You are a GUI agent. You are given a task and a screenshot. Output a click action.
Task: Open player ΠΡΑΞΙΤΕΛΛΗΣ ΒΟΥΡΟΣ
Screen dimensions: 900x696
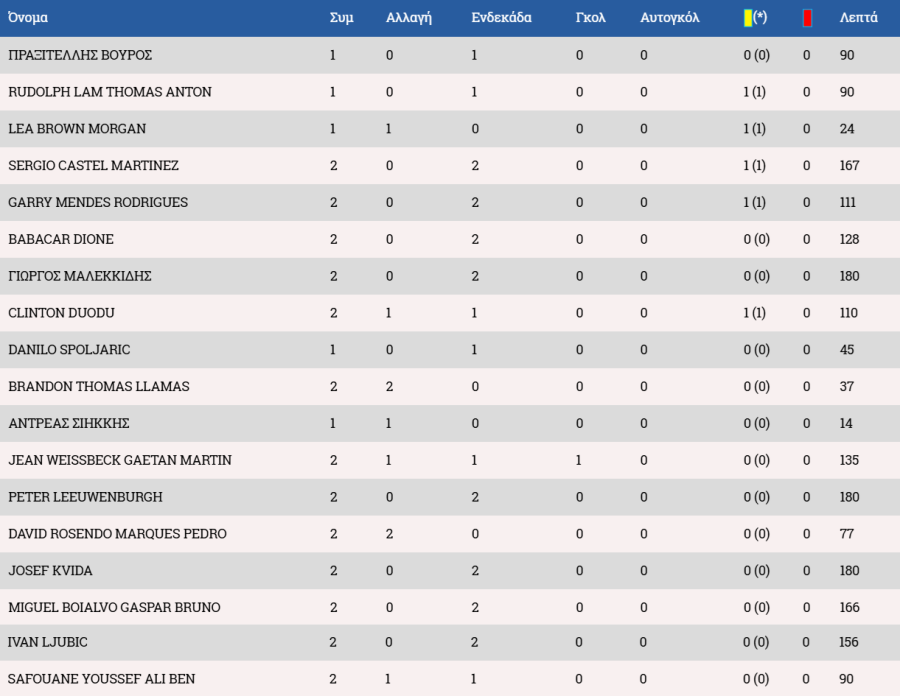(80, 55)
